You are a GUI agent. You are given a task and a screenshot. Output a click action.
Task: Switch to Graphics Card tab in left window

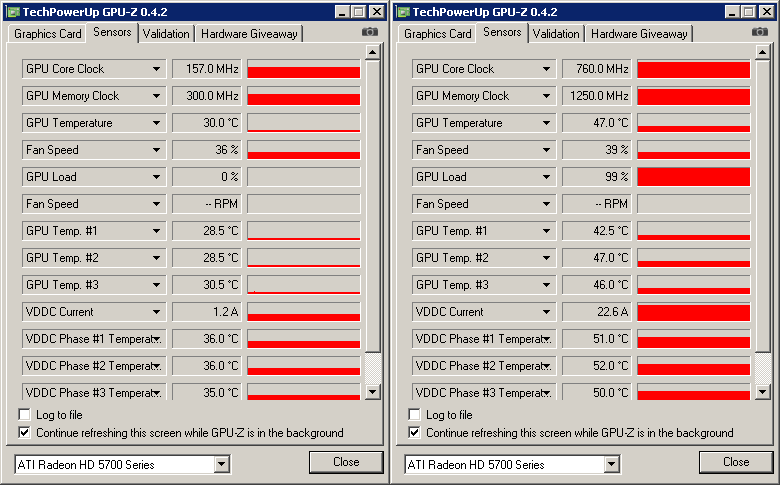coord(48,34)
